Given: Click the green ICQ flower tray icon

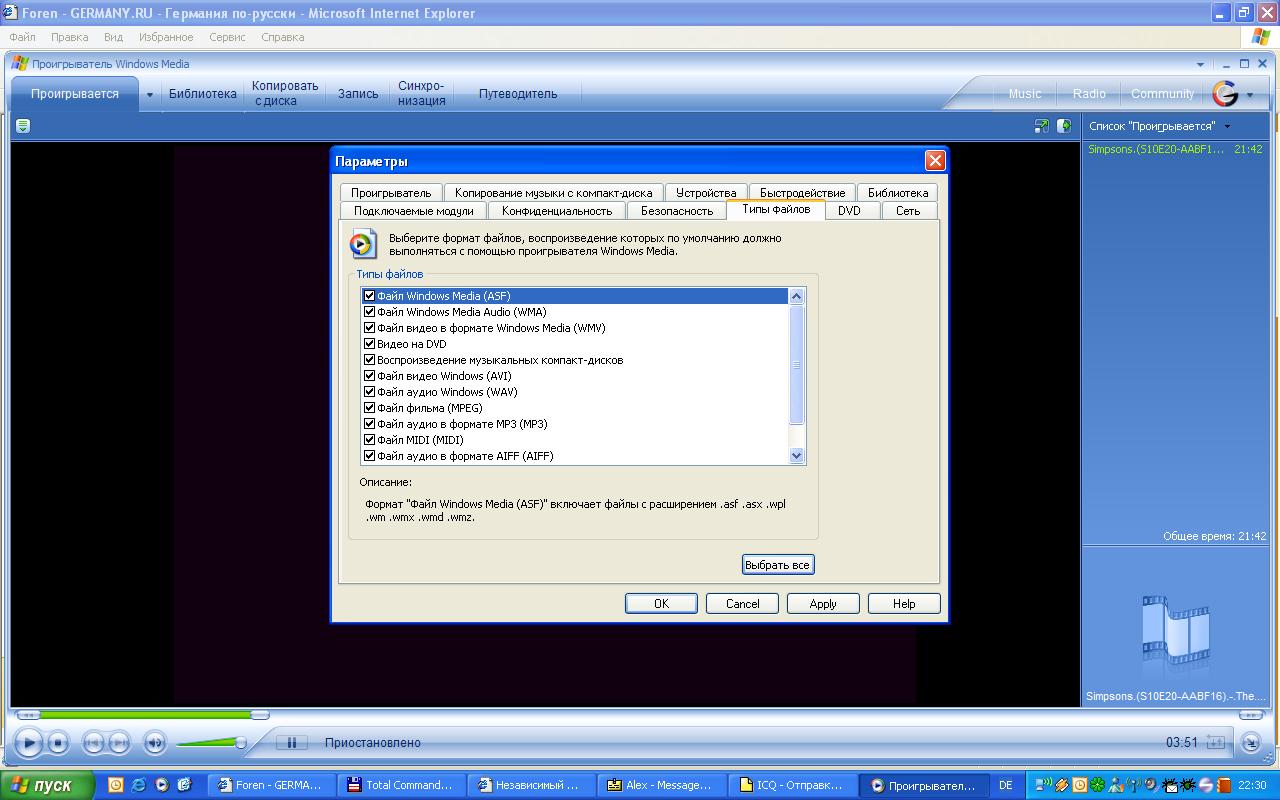Looking at the screenshot, I should coord(1097,785).
